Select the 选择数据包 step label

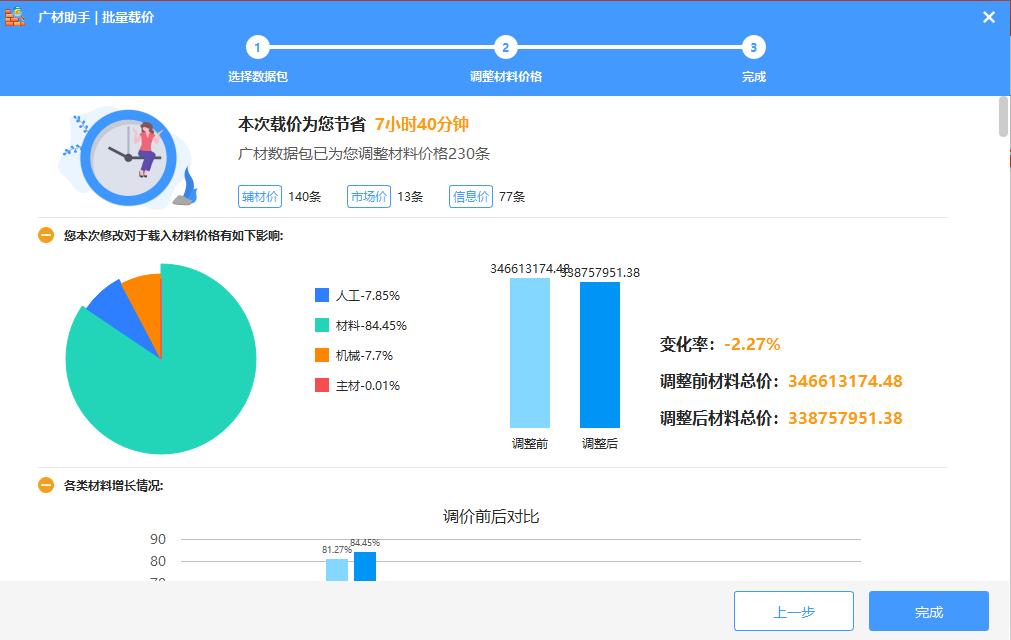(258, 76)
